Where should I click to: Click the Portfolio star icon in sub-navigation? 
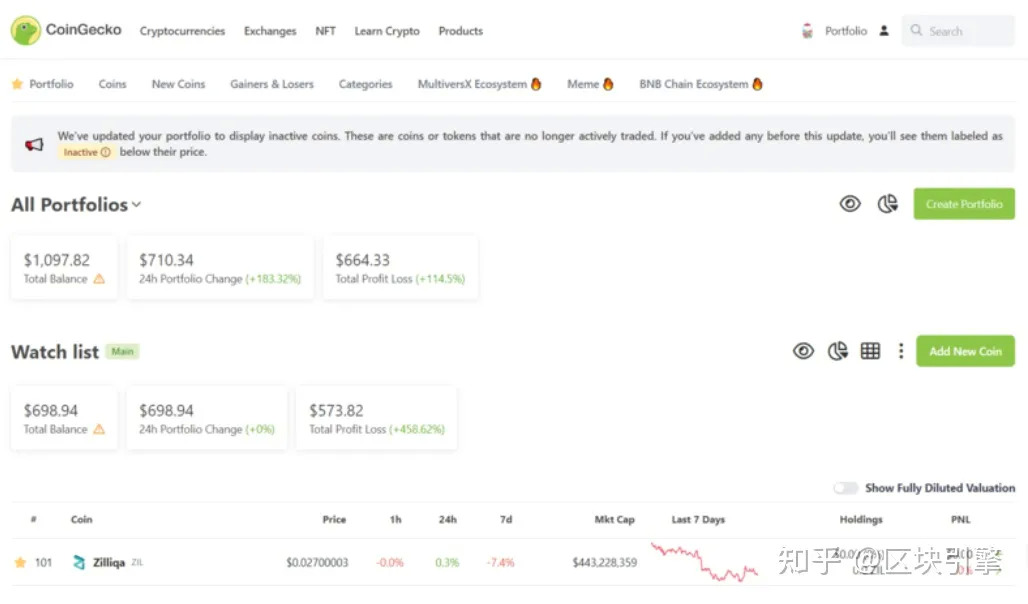click(17, 84)
